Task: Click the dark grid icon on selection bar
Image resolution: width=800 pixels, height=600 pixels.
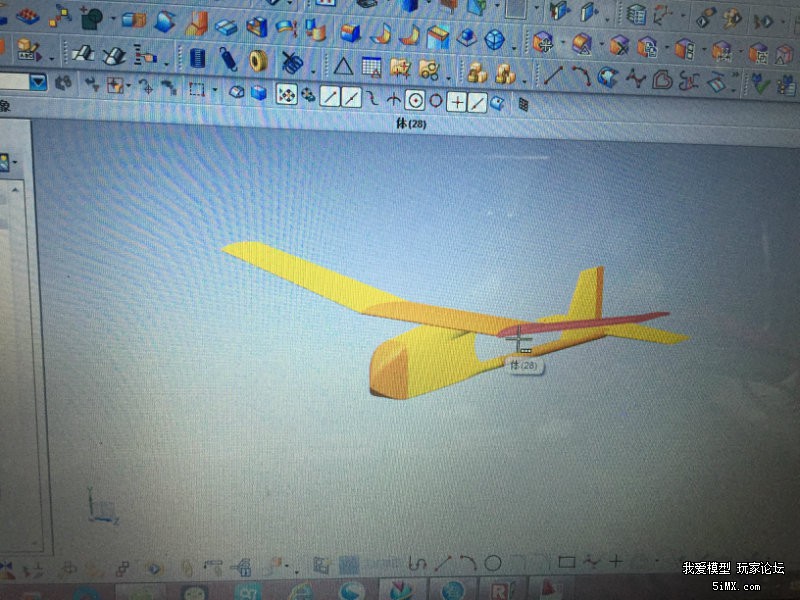Action: point(523,105)
